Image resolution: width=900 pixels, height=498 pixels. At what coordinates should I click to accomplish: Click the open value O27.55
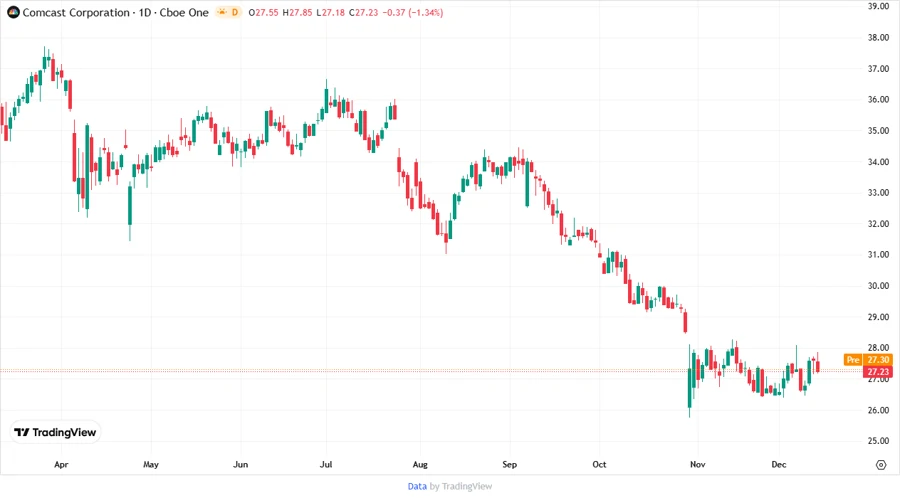[x=263, y=12]
